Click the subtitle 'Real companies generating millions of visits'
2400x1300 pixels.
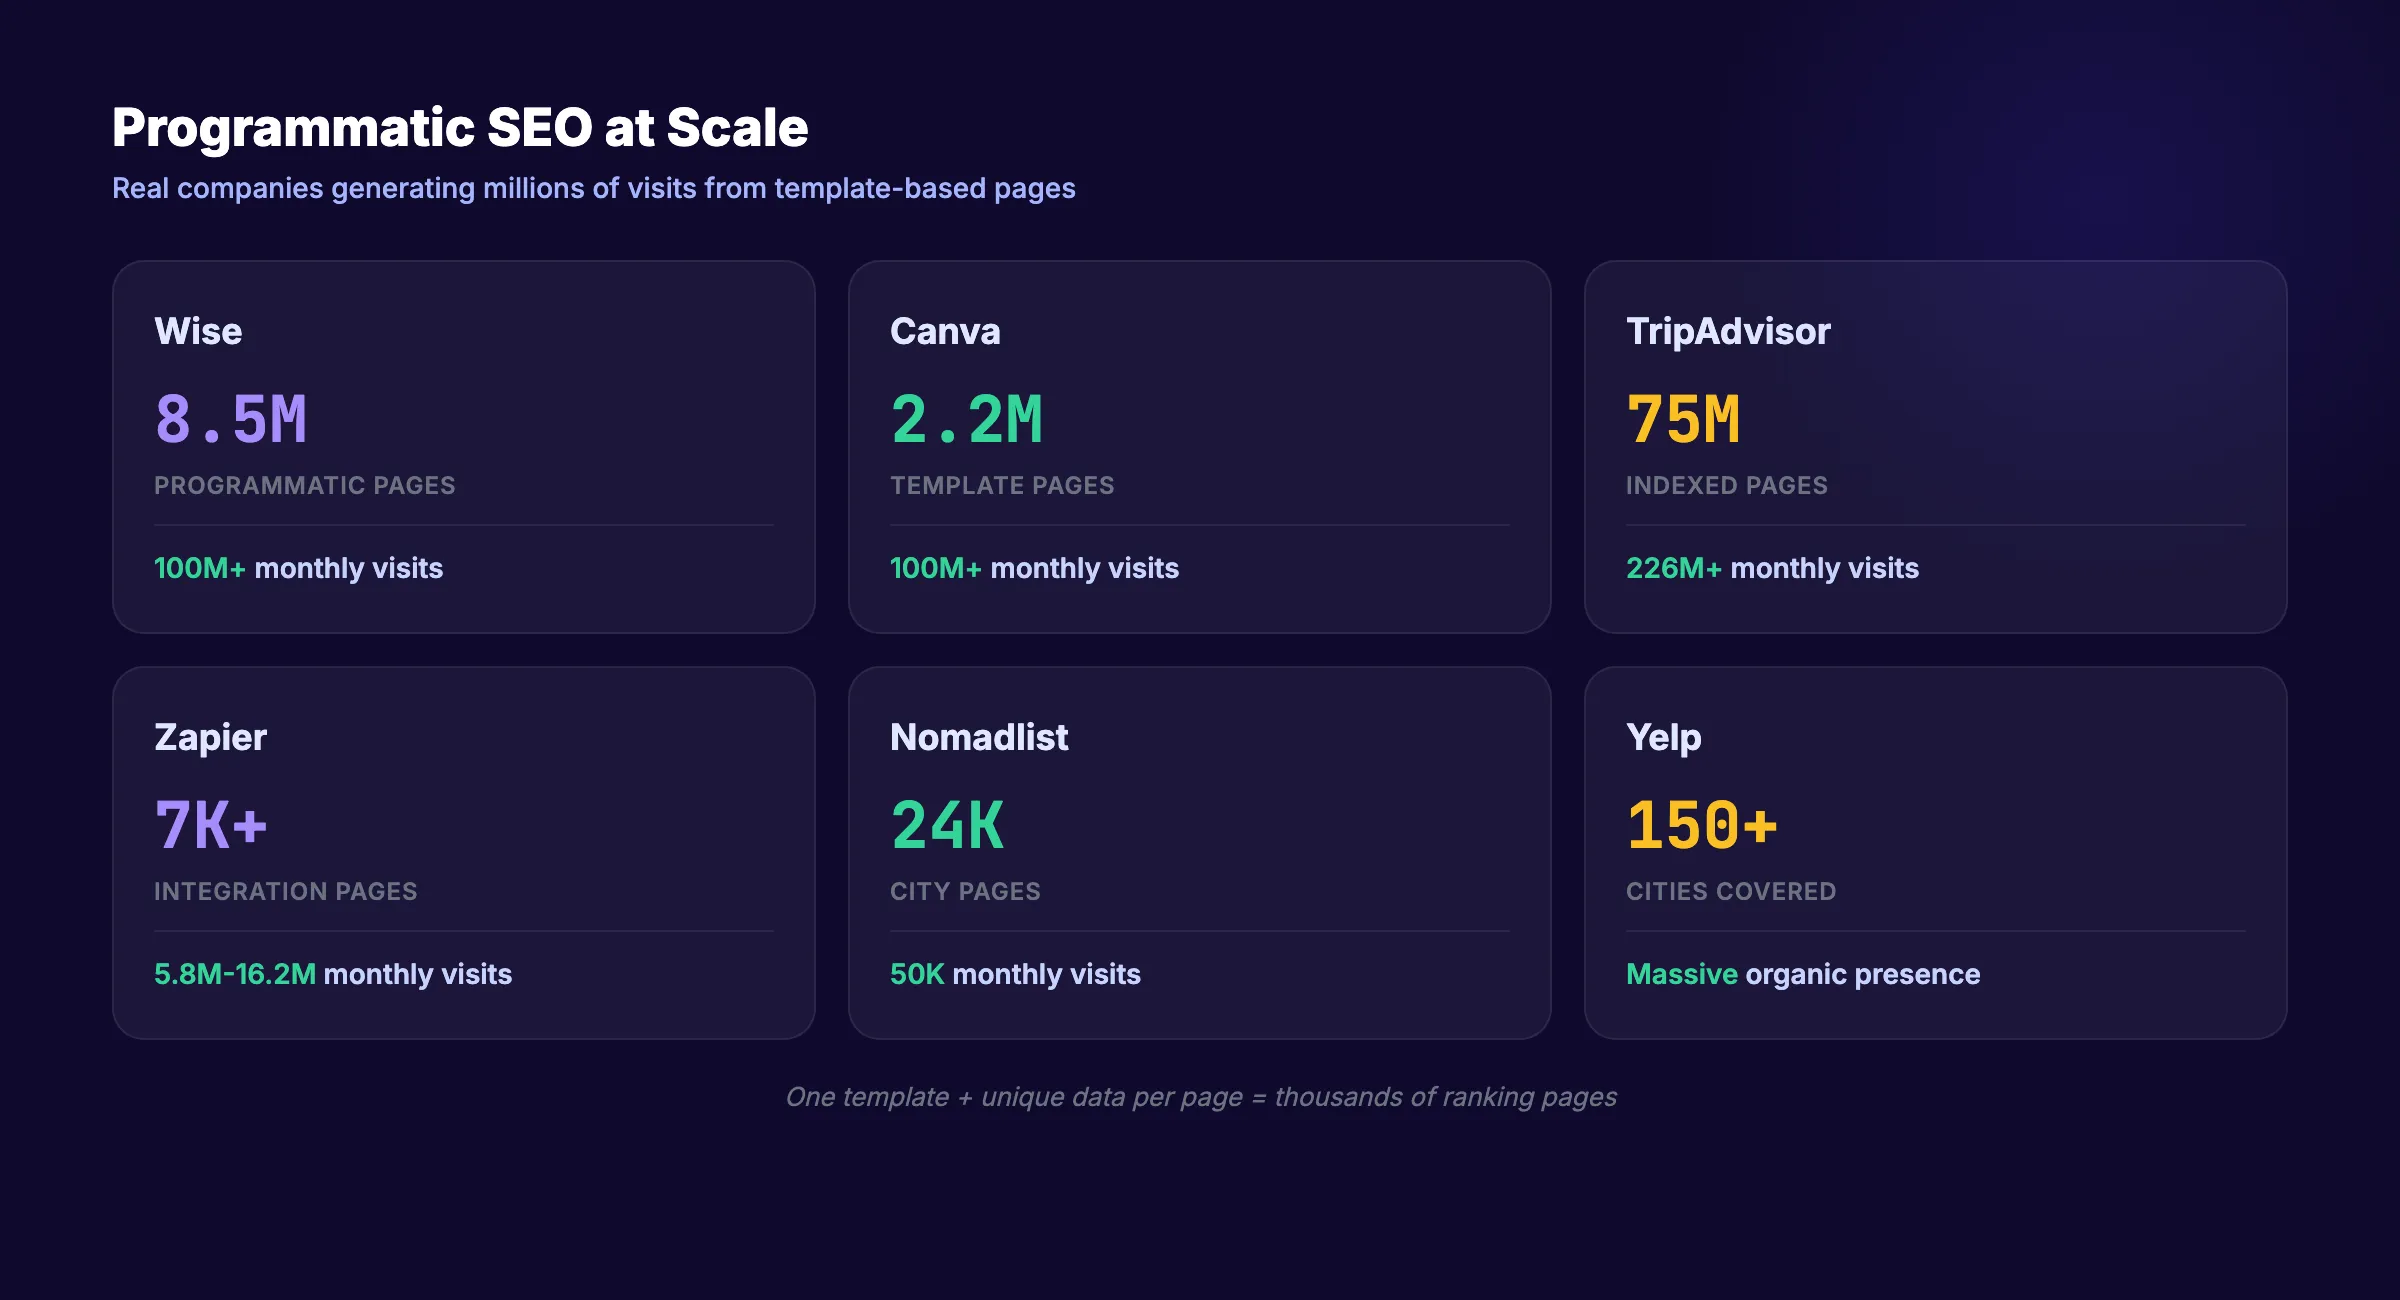[594, 188]
